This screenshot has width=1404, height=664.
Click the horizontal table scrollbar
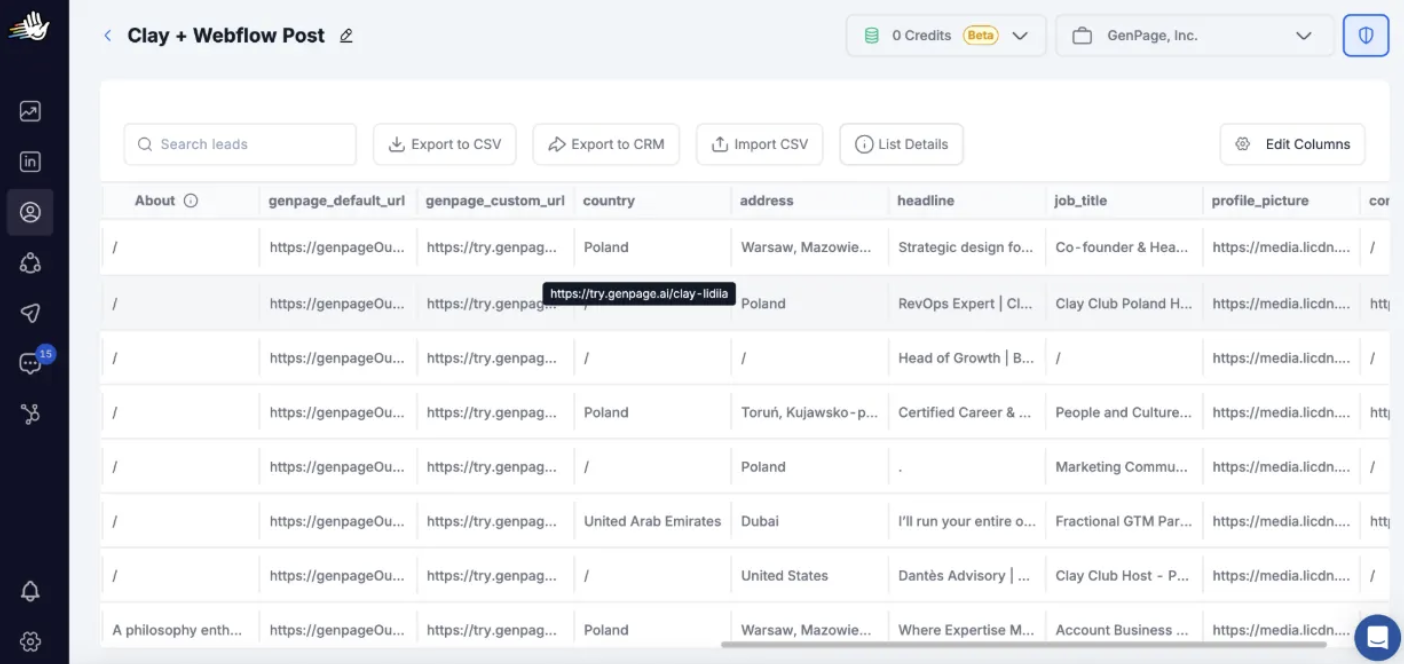(1023, 644)
